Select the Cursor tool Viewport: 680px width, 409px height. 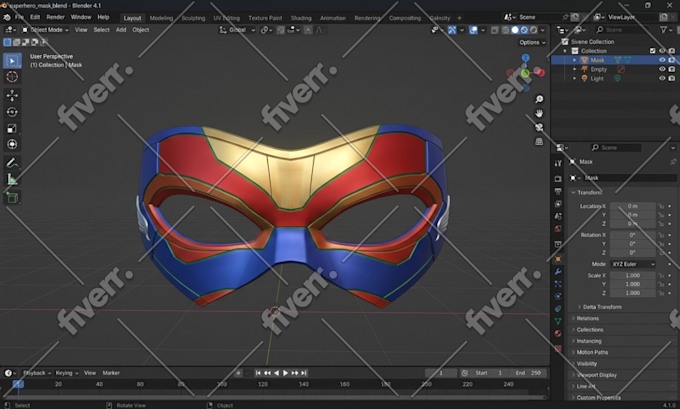click(12, 77)
